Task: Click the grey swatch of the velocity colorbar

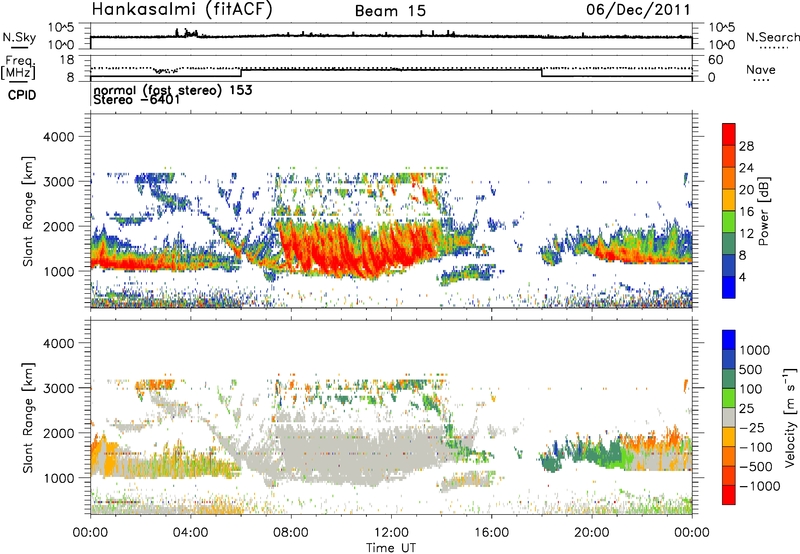Action: point(729,418)
